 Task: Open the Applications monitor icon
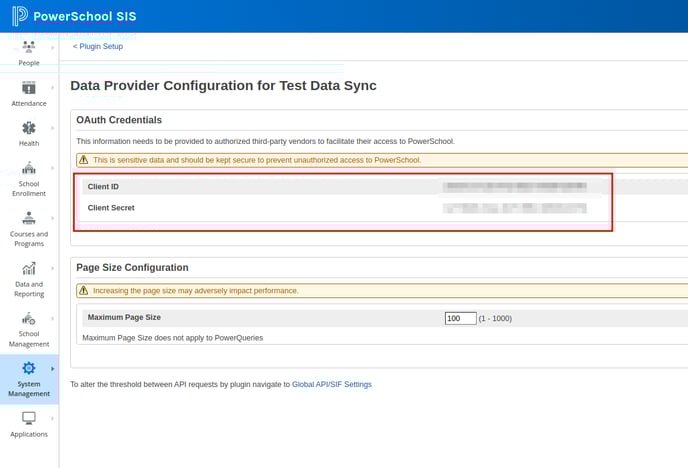(29, 418)
